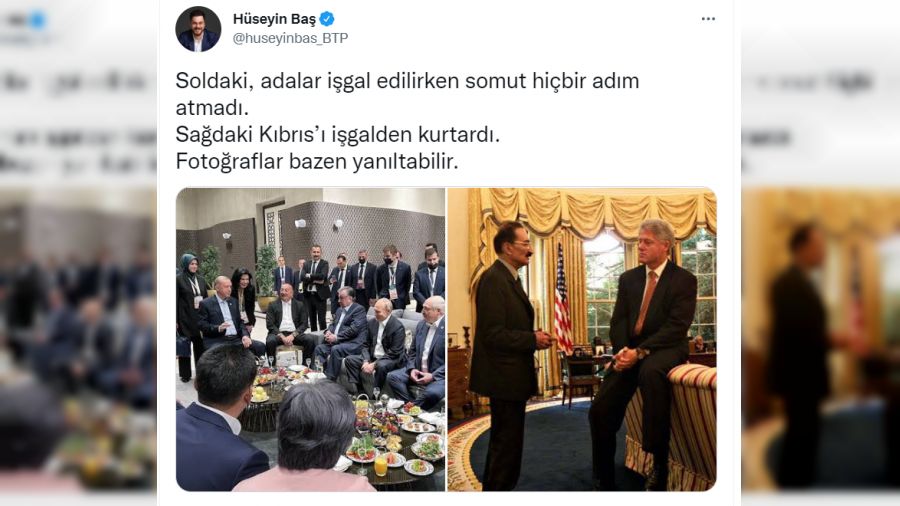Click the blurred background photo on left side

point(78,340)
